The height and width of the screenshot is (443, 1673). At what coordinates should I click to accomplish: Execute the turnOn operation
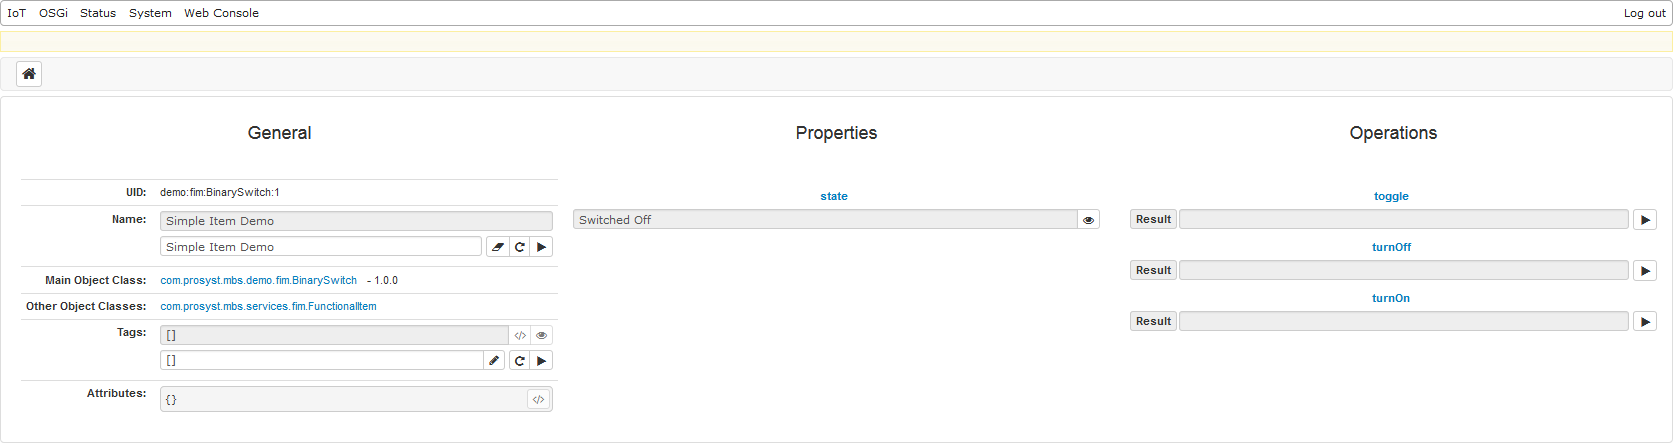[1645, 322]
